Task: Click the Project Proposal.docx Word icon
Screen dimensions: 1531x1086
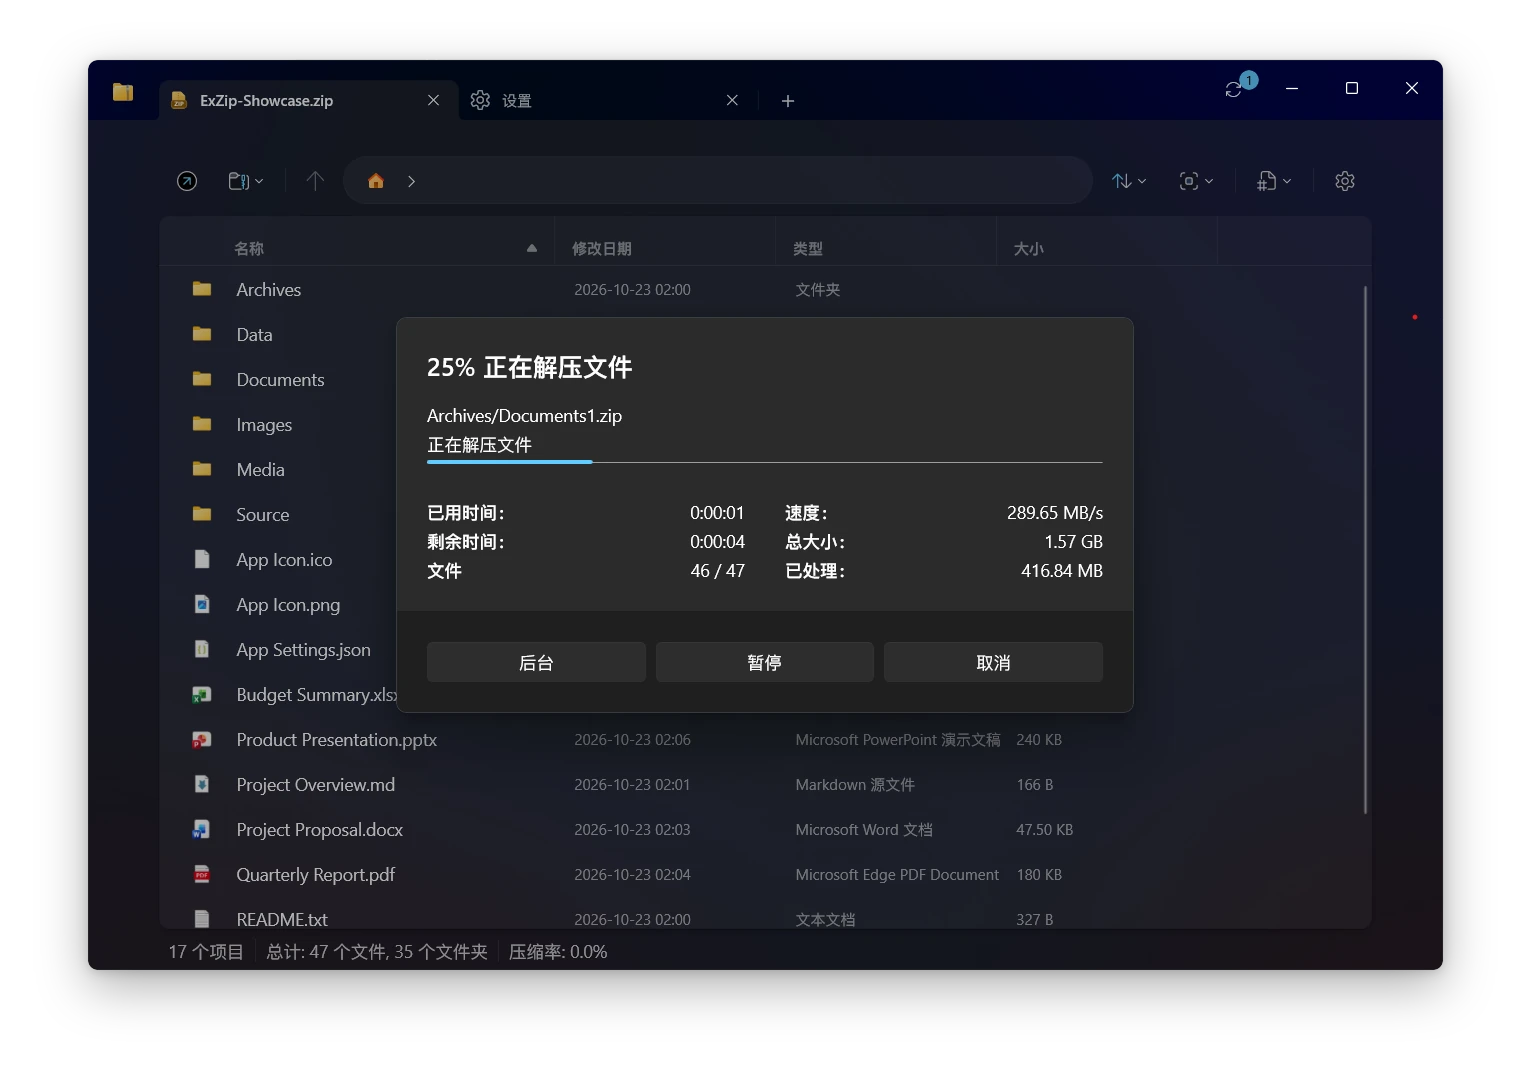Action: click(202, 829)
